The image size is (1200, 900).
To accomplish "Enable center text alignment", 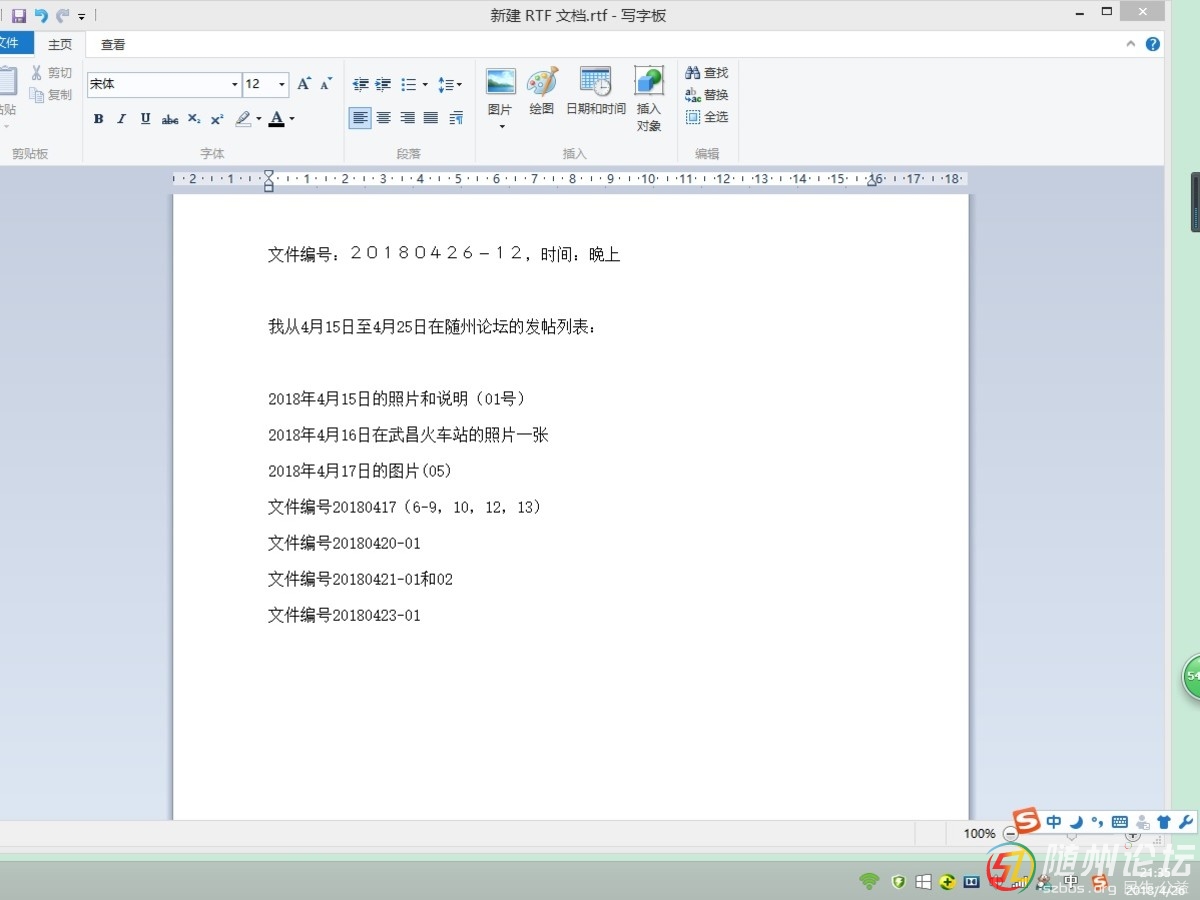I will click(383, 118).
